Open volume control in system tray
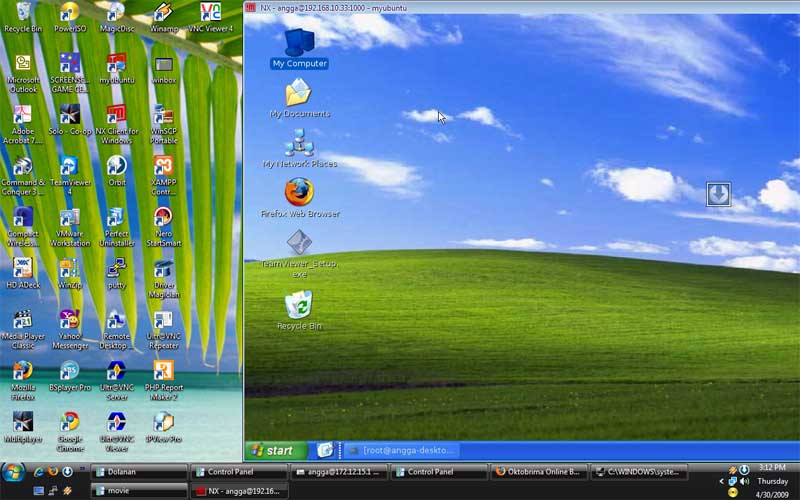Viewport: 800px width, 500px height. point(745,481)
